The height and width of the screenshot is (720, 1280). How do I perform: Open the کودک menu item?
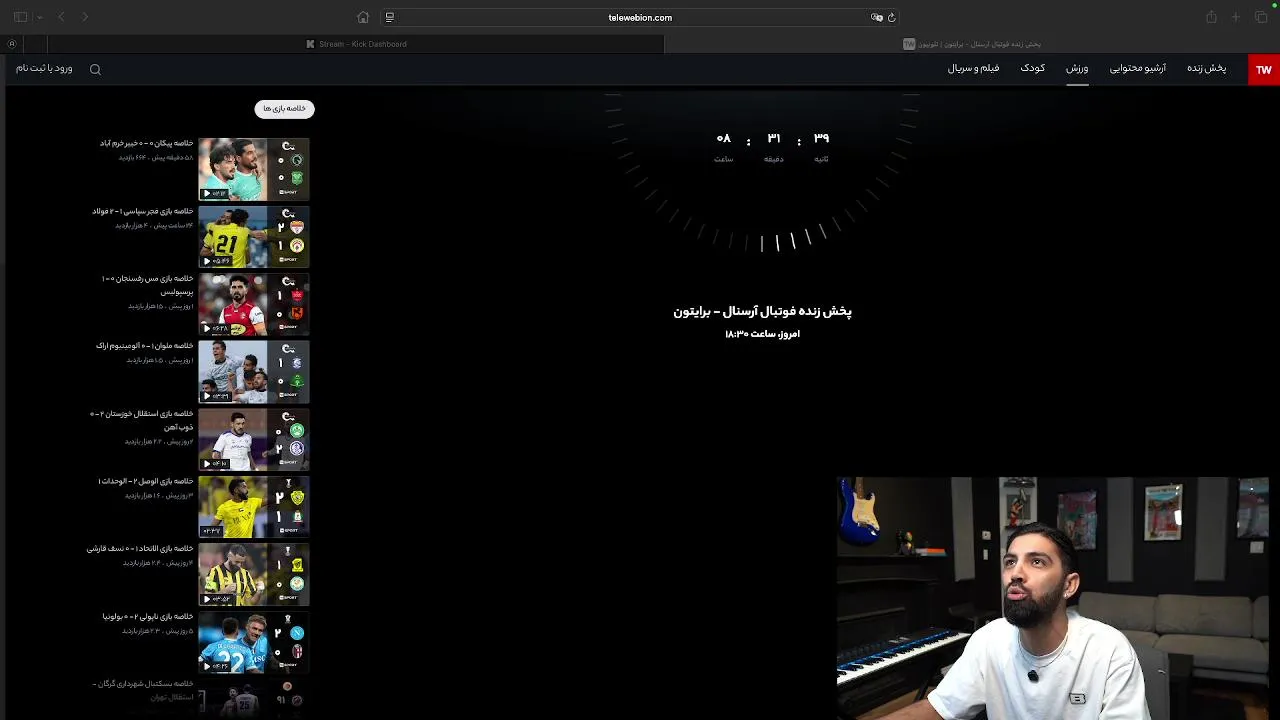coord(1033,68)
